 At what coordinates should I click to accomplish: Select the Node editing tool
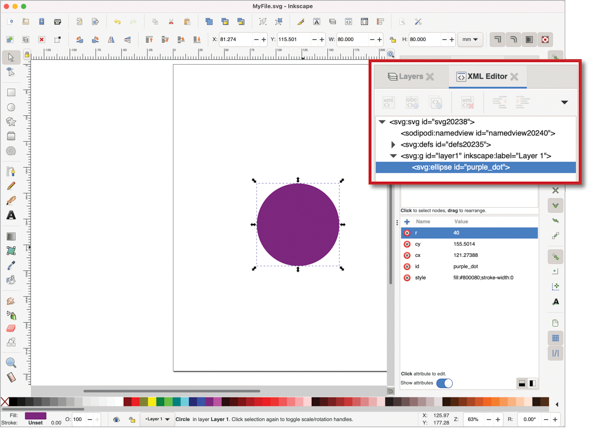pos(11,72)
